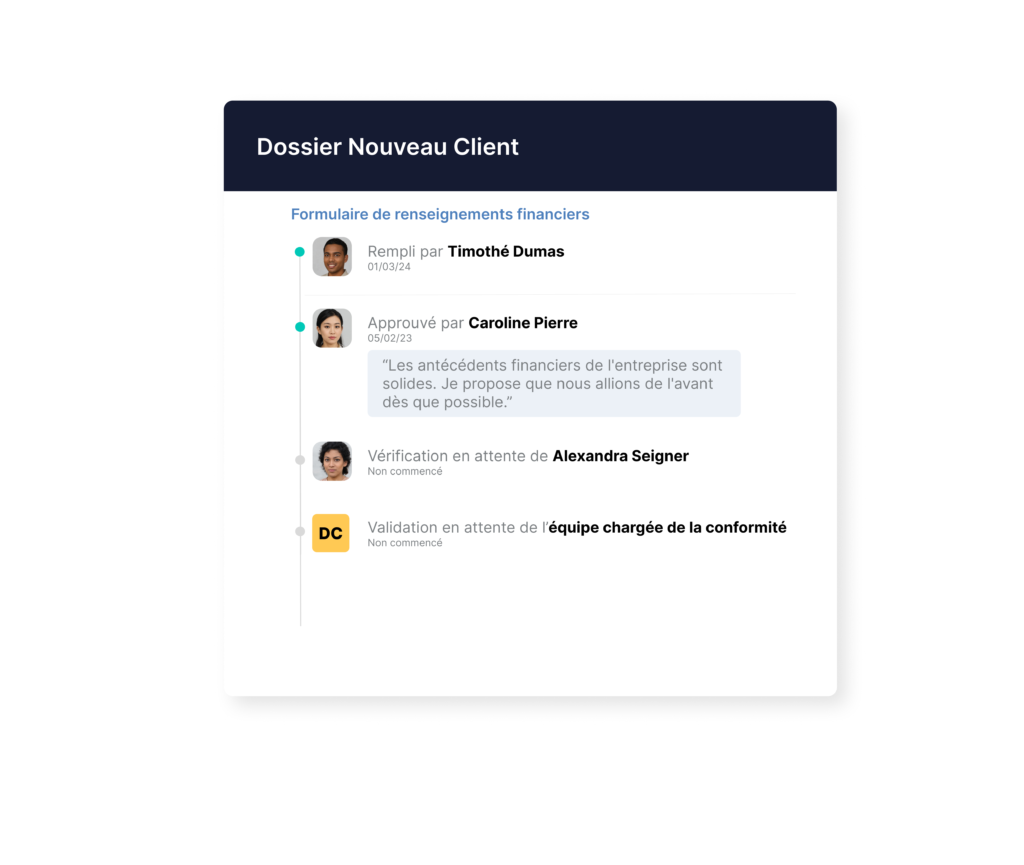Click Non commencé under Alexandra Seigner

tap(405, 471)
